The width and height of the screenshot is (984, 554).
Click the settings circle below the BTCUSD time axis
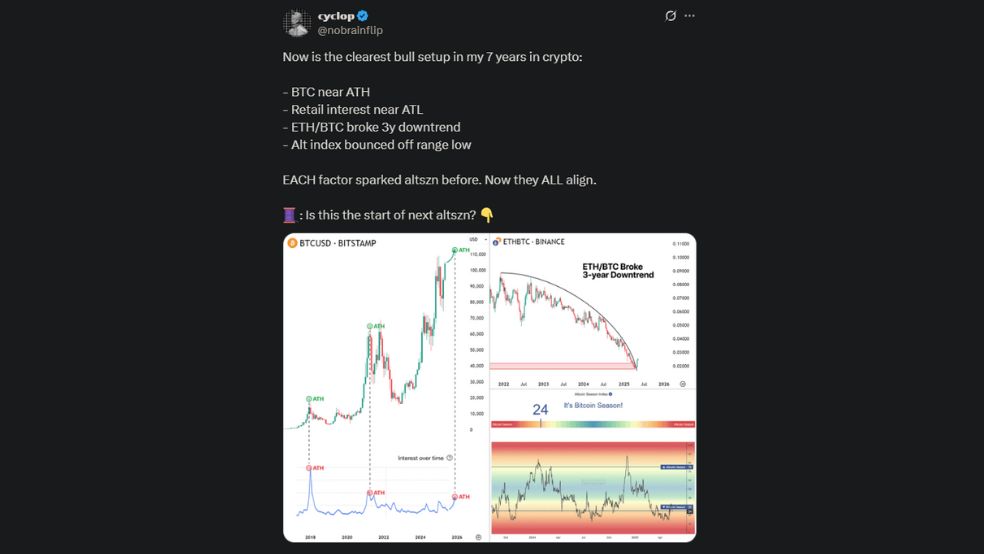pos(479,538)
